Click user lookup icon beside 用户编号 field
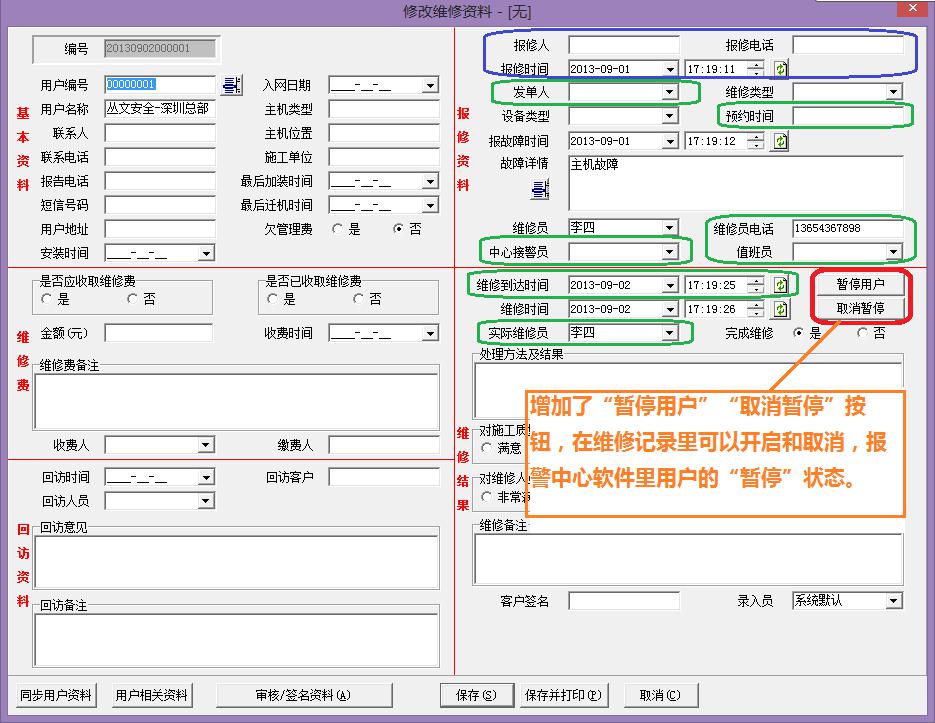Screen dimensions: 935x723 point(230,85)
